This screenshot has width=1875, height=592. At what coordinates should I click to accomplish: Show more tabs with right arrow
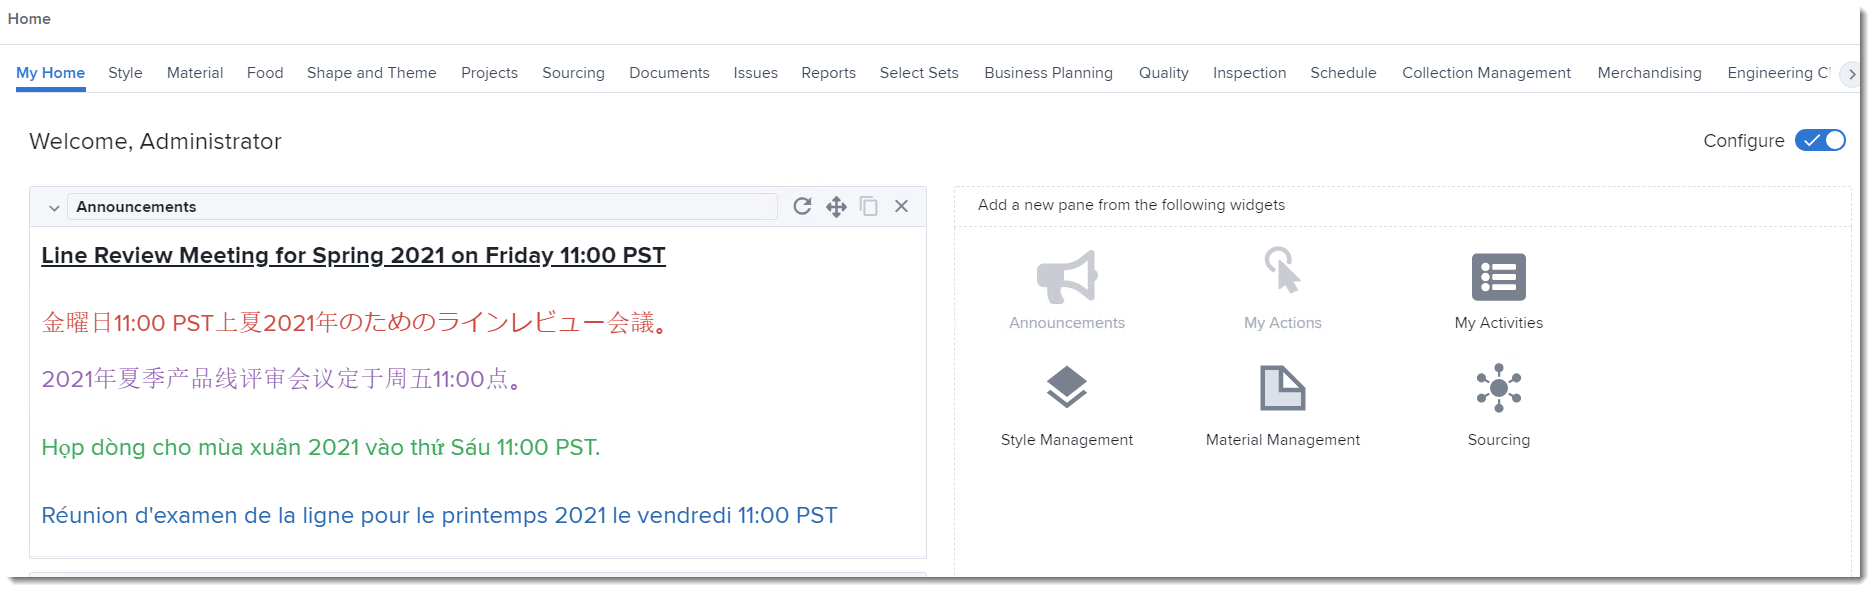pyautogui.click(x=1852, y=74)
